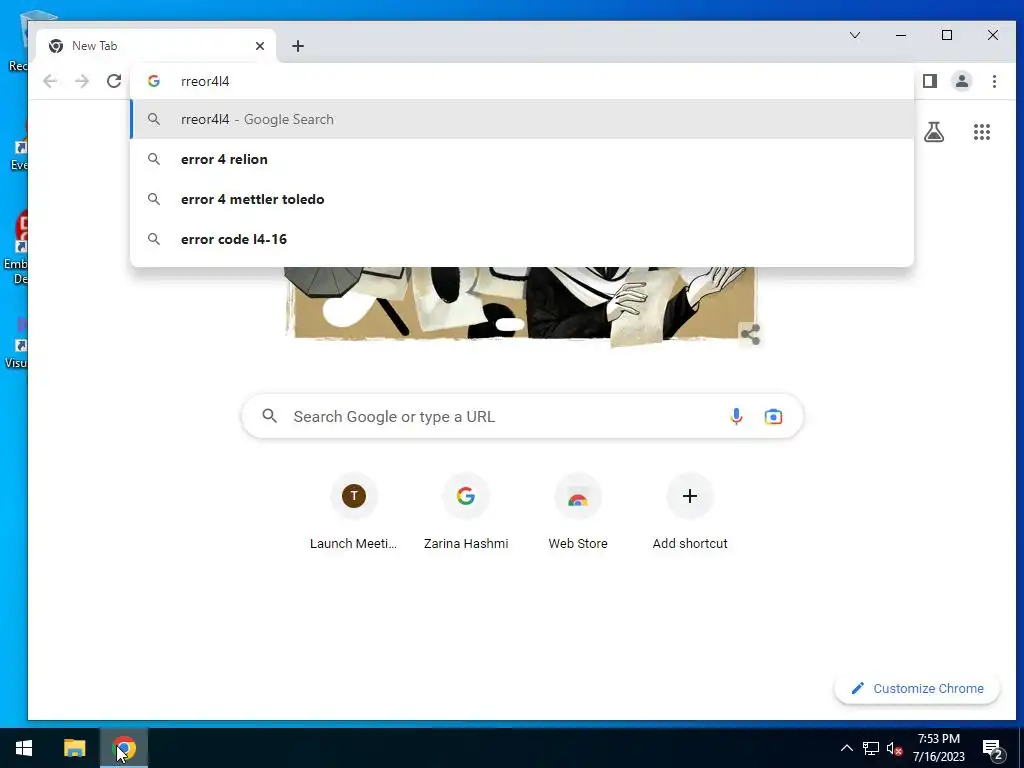Open the Google apps grid

[x=982, y=132]
